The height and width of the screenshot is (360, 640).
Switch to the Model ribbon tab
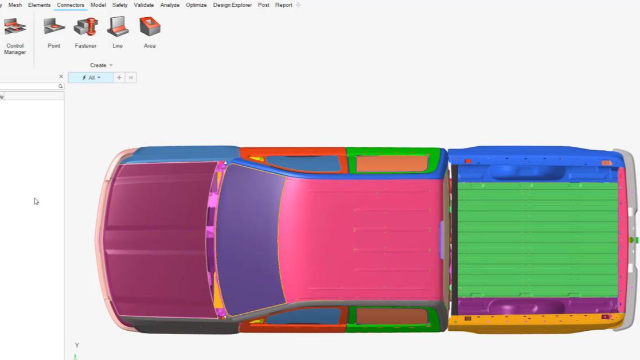coord(98,5)
